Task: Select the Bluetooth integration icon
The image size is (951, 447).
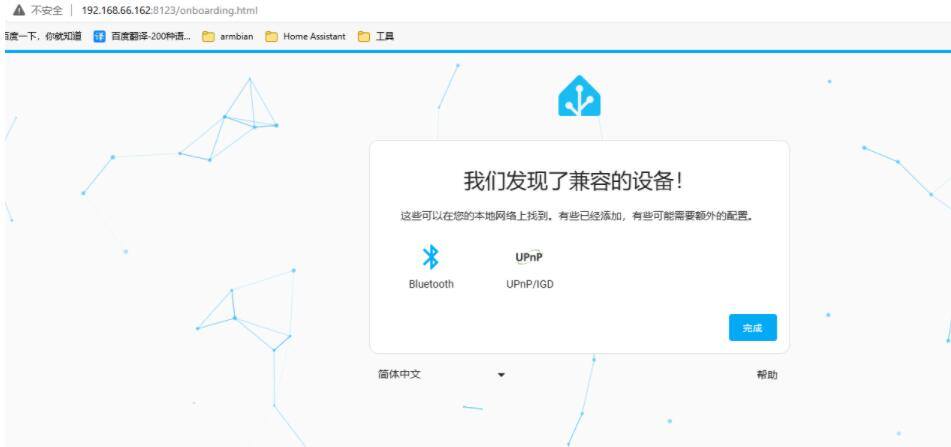Action: click(x=431, y=257)
